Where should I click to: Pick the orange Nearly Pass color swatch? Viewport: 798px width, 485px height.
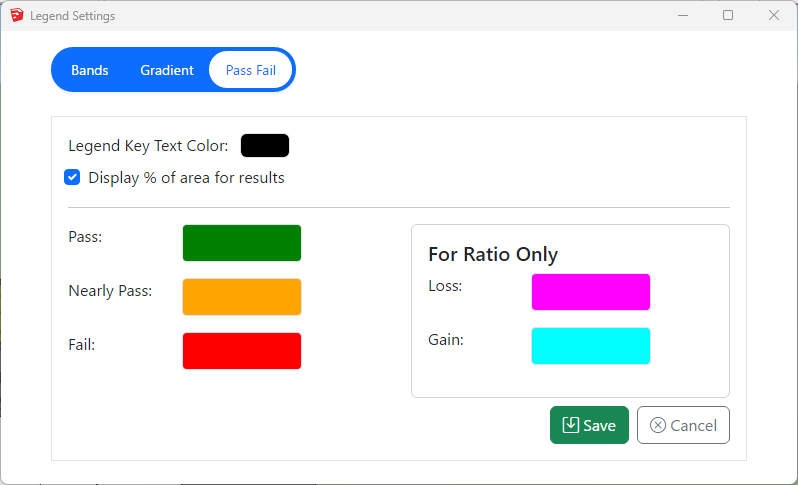242,297
